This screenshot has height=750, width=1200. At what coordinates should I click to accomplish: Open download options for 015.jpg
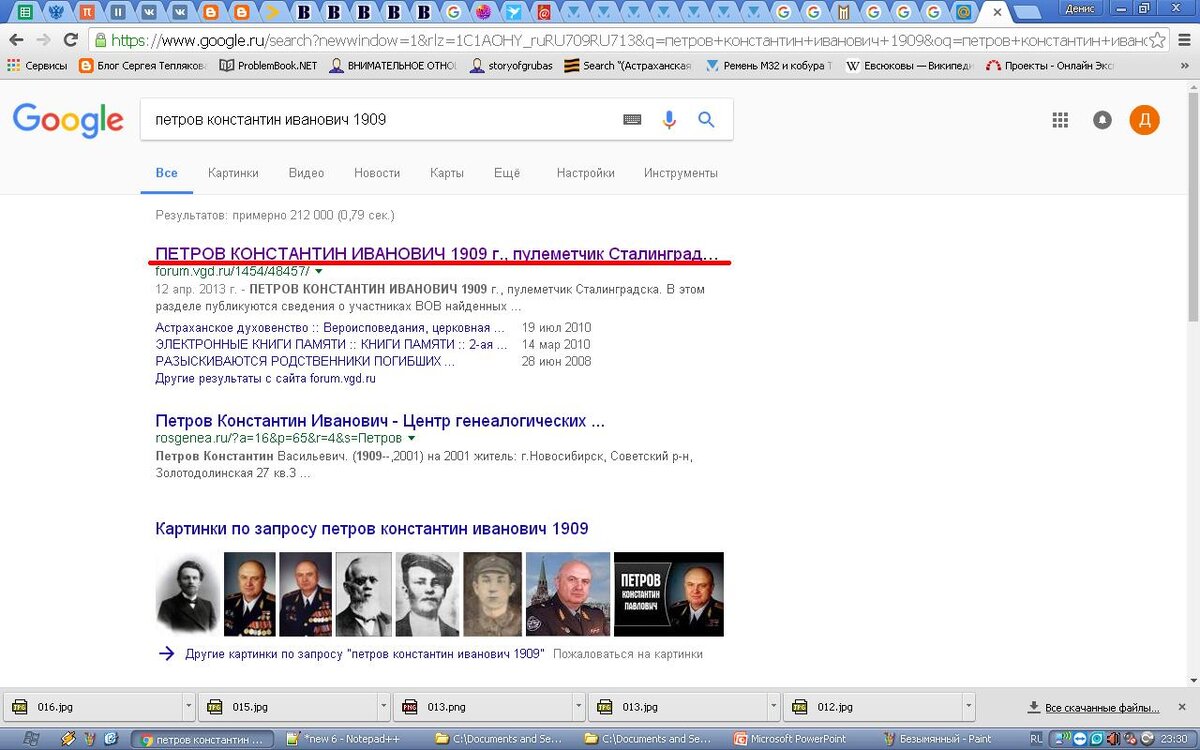[x=383, y=706]
